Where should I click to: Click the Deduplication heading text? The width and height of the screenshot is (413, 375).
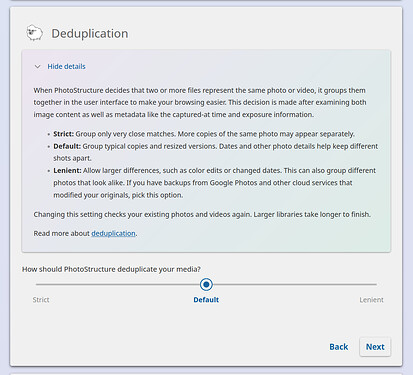point(90,33)
